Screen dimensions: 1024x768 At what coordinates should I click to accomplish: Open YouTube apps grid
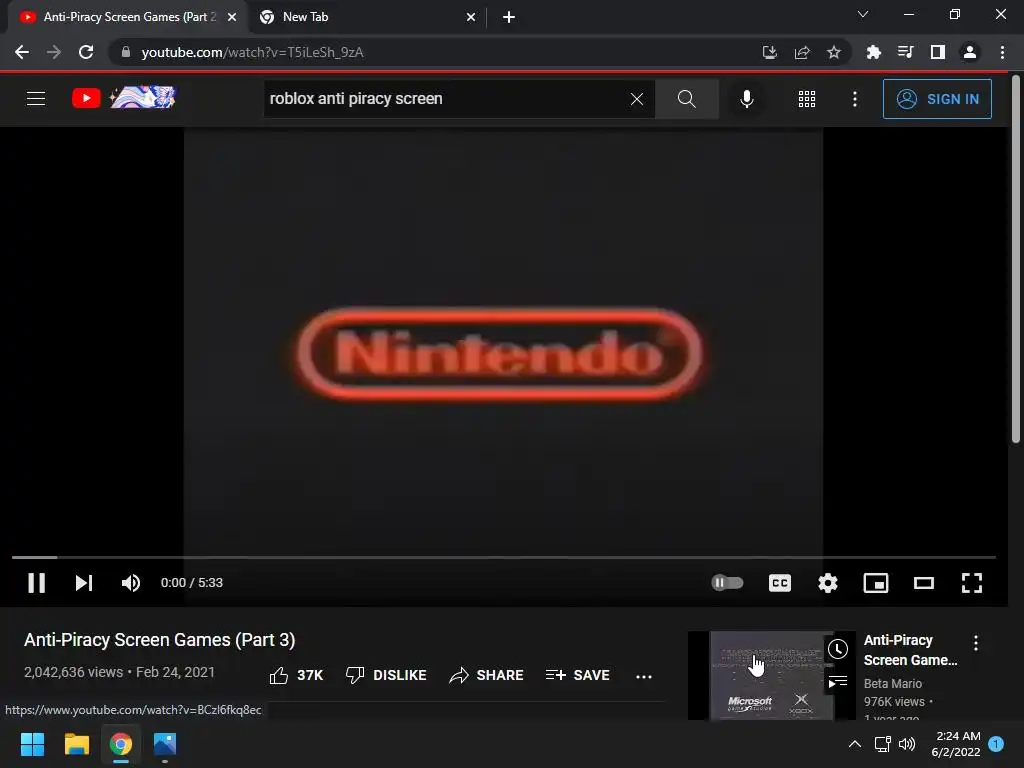(x=807, y=99)
